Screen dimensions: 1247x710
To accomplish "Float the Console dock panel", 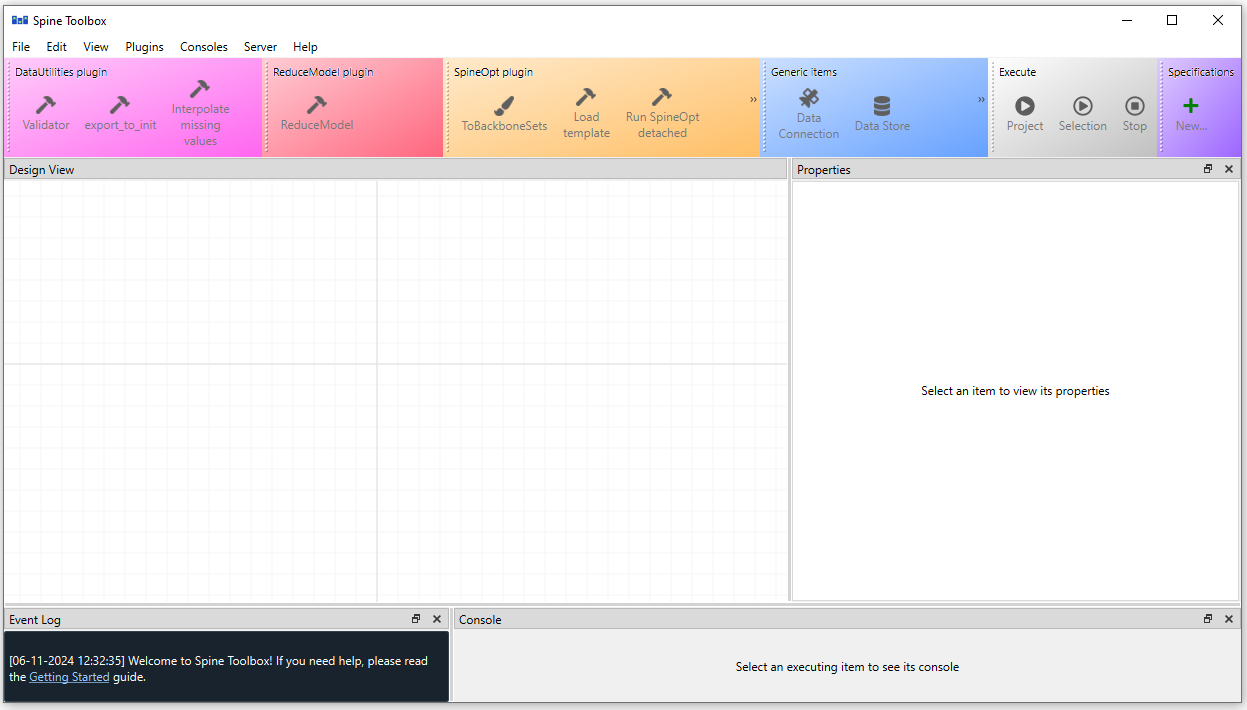I will point(1208,619).
